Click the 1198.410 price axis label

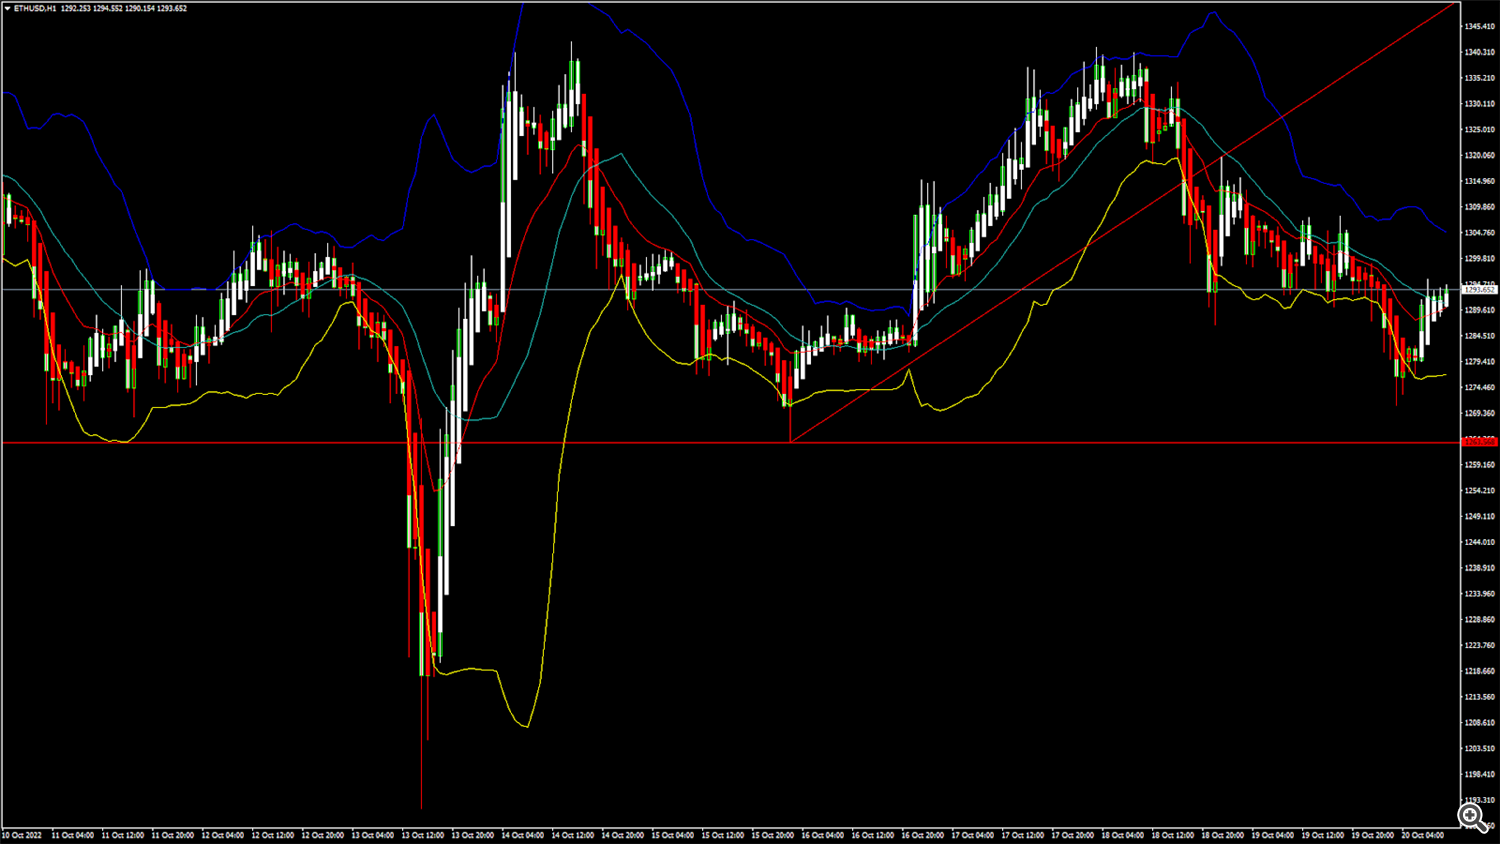click(x=1479, y=774)
